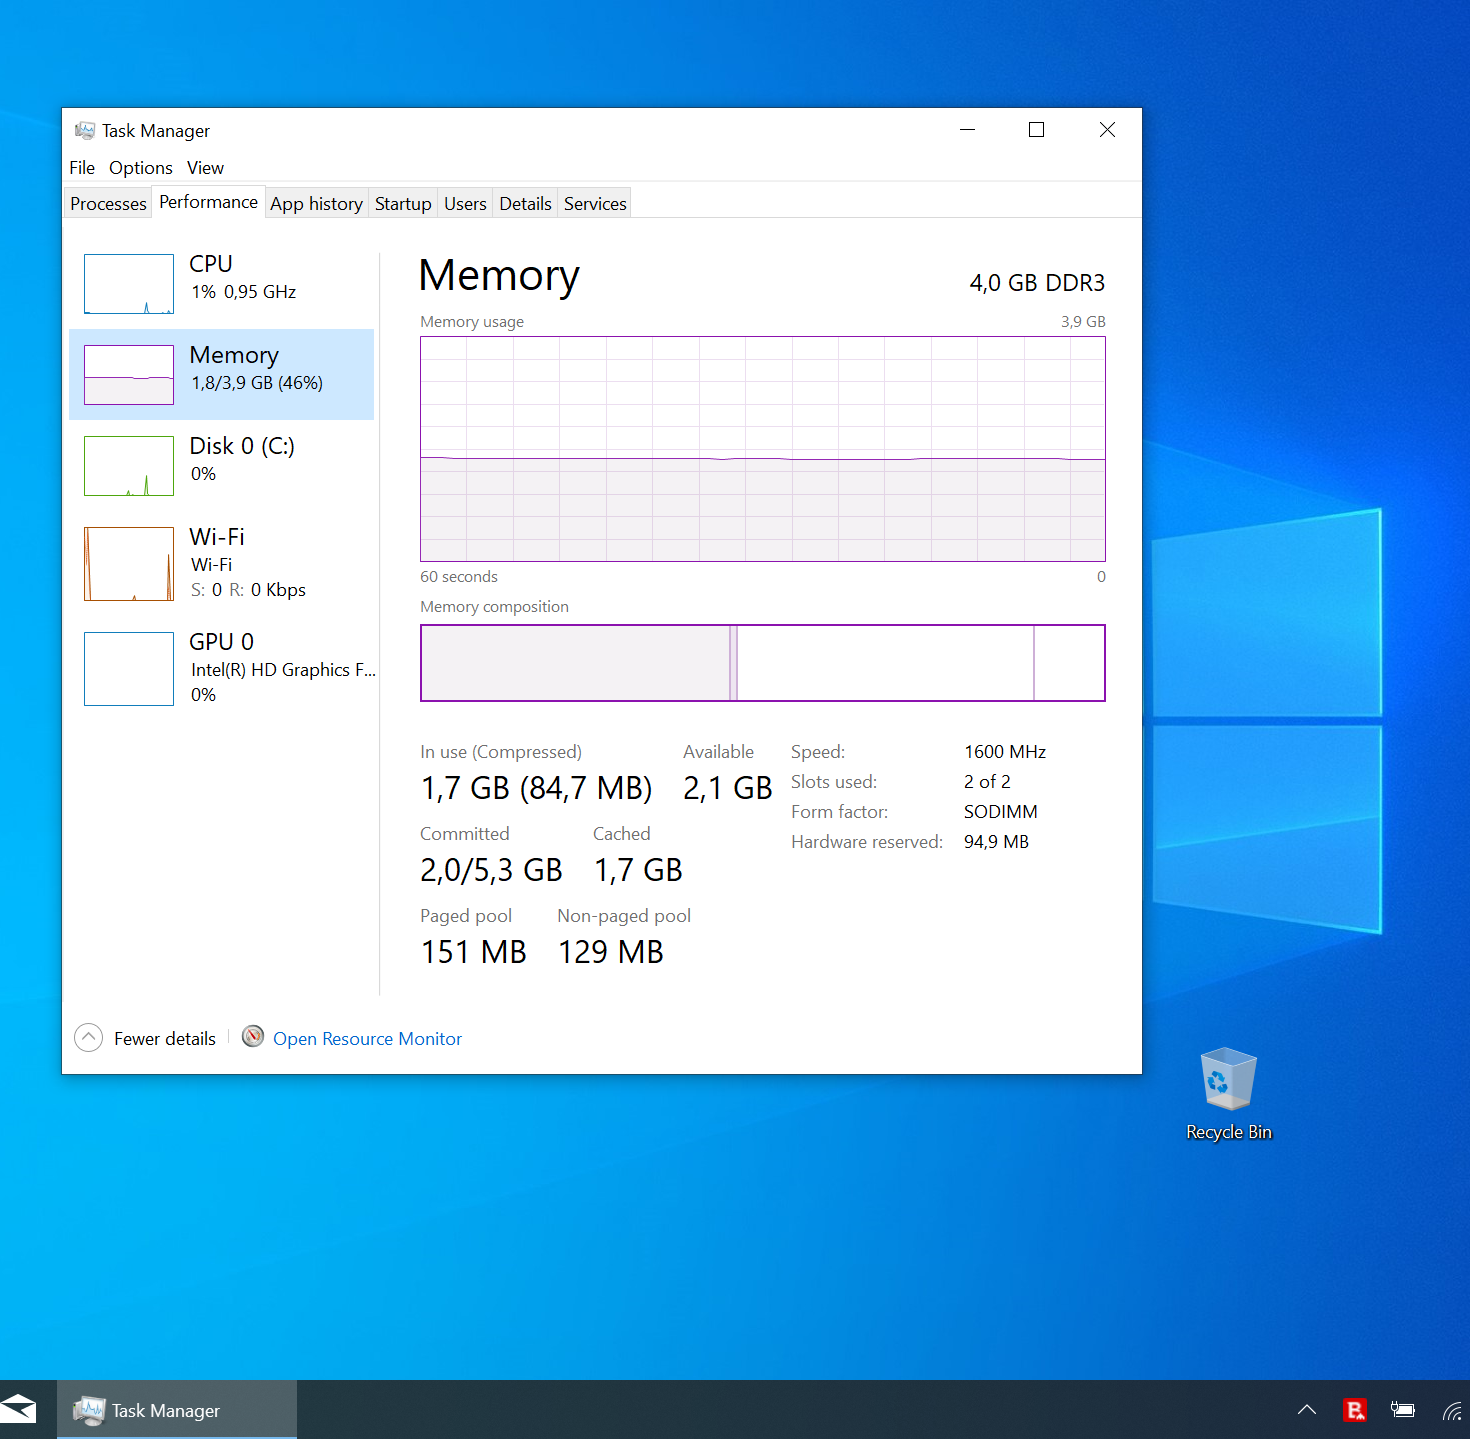Screen dimensions: 1470x1439
Task: Open the Wi-Fi performance graph
Action: coord(129,564)
